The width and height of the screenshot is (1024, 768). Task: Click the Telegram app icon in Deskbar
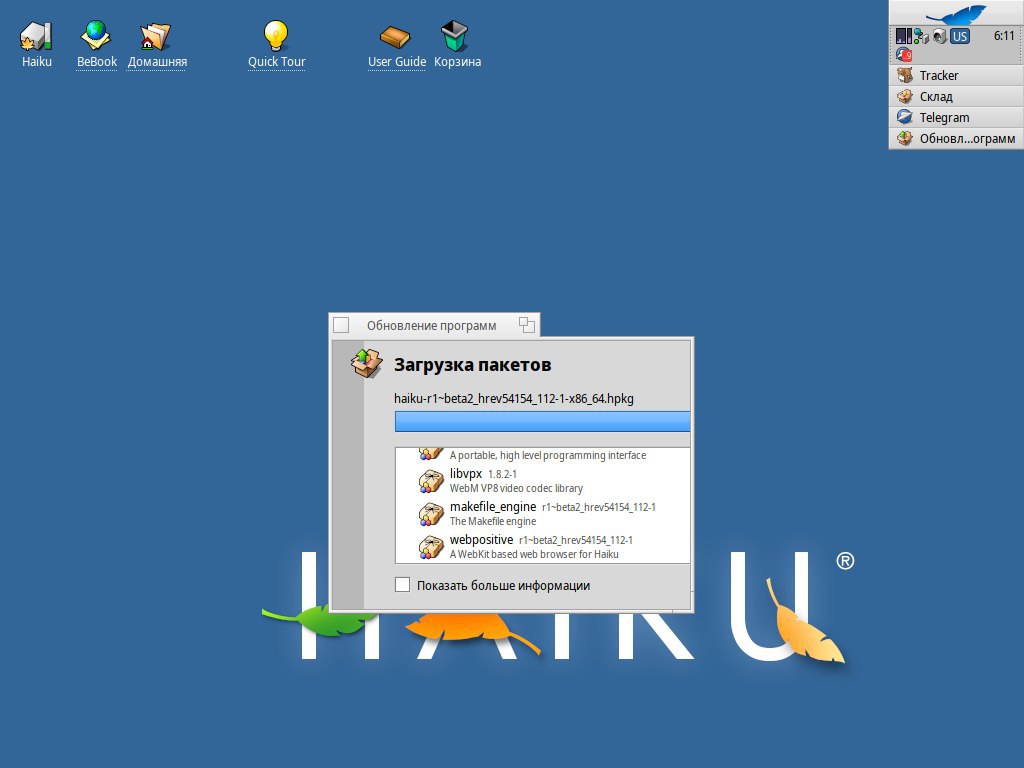click(904, 117)
